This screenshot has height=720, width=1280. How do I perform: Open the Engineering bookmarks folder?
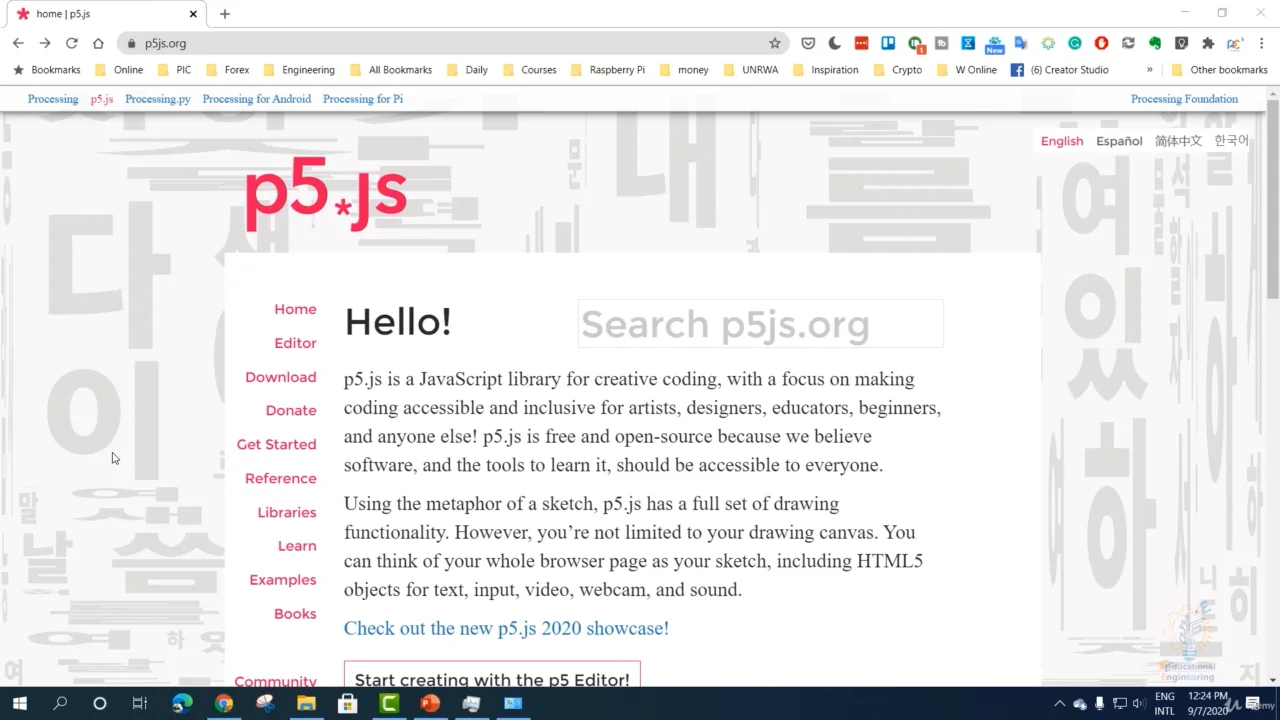299,70
